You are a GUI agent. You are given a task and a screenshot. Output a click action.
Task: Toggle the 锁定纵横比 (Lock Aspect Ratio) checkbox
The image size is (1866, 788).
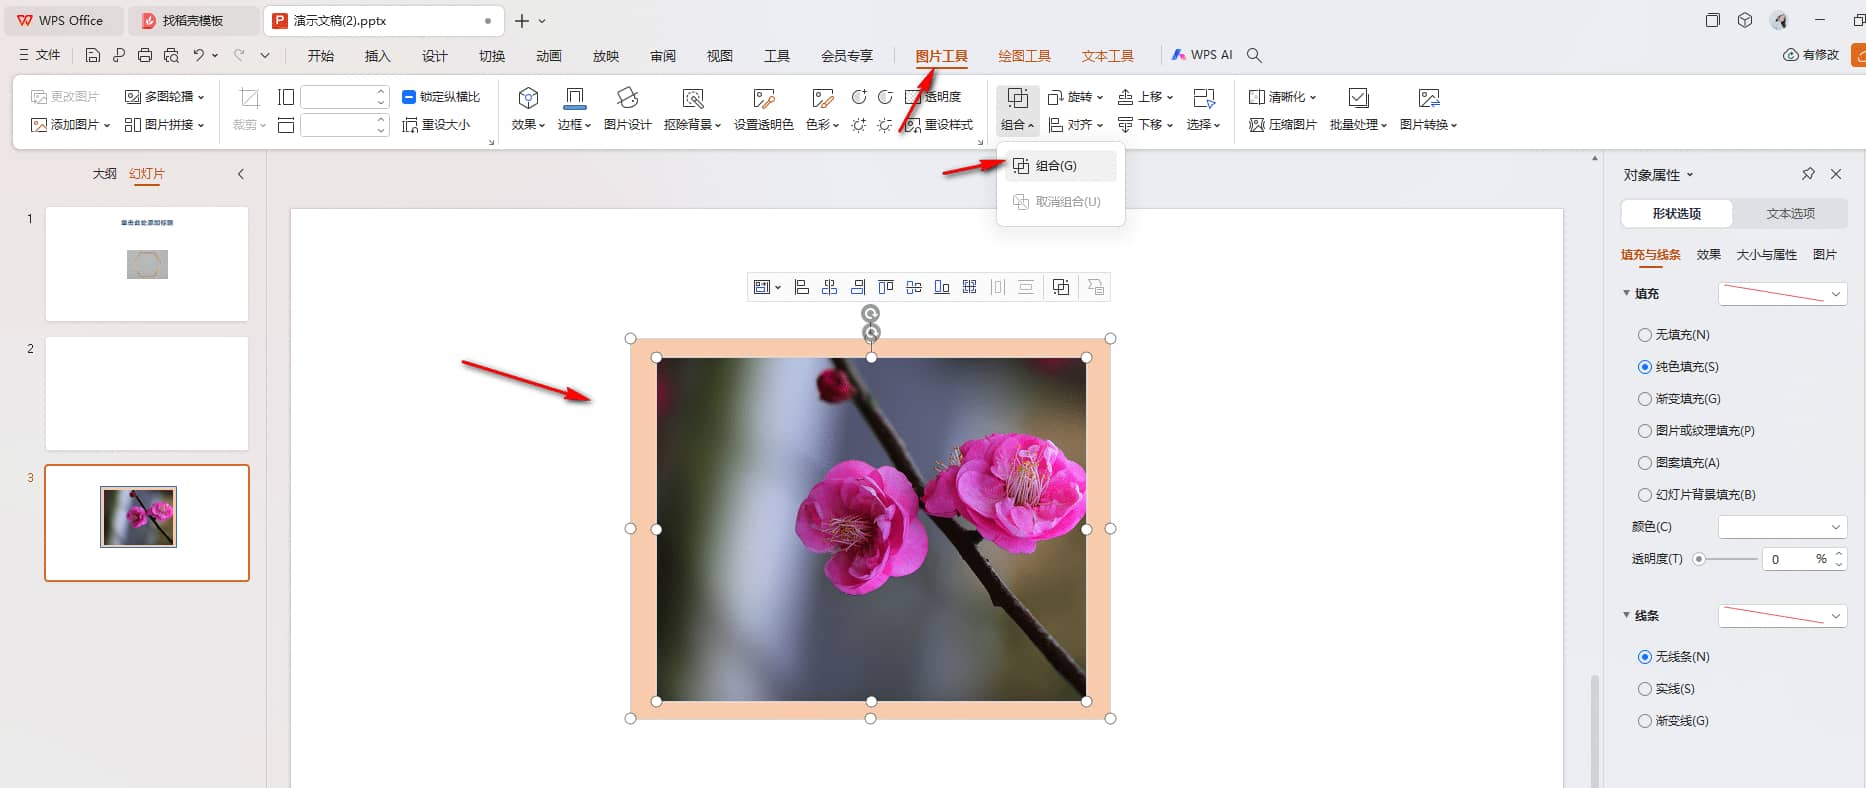[409, 97]
